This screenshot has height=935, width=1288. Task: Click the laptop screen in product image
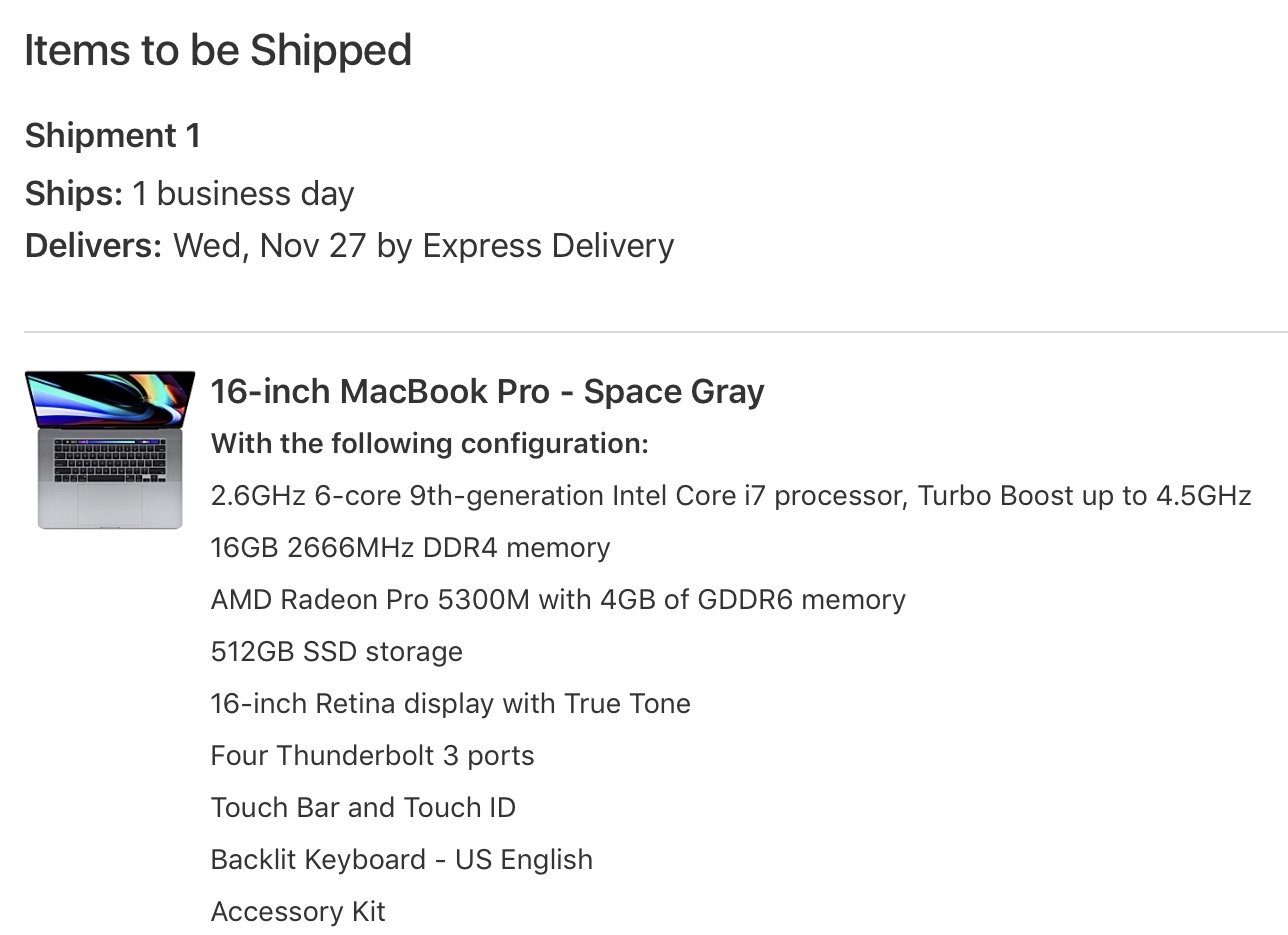click(x=110, y=398)
